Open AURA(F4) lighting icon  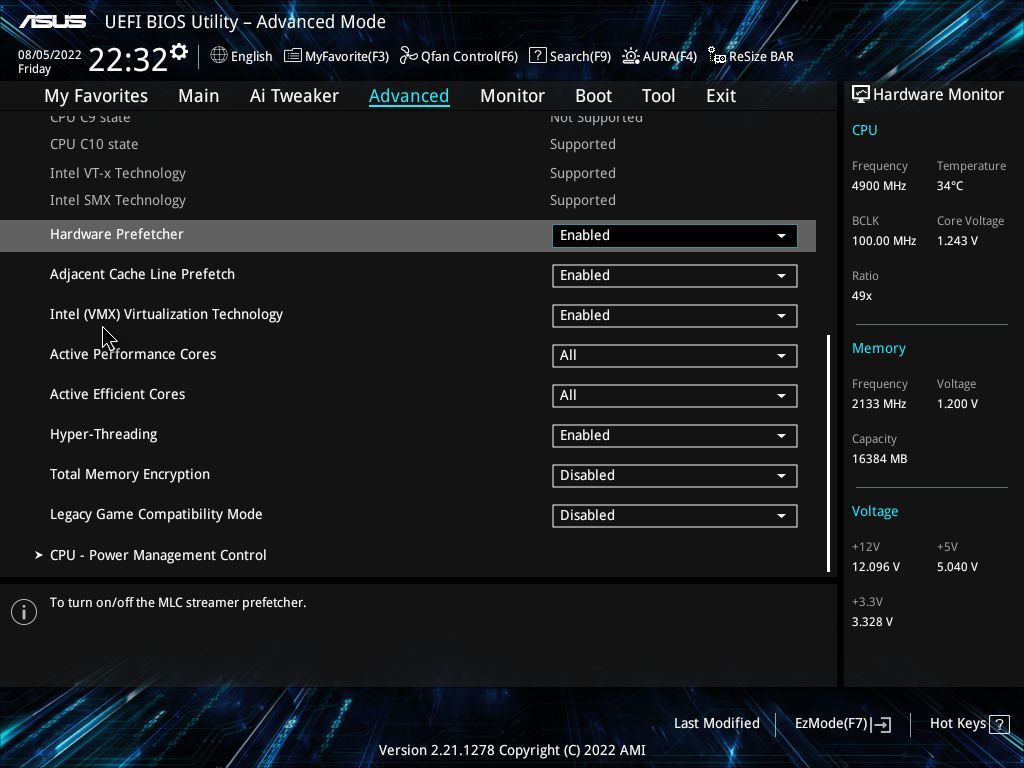(x=630, y=56)
